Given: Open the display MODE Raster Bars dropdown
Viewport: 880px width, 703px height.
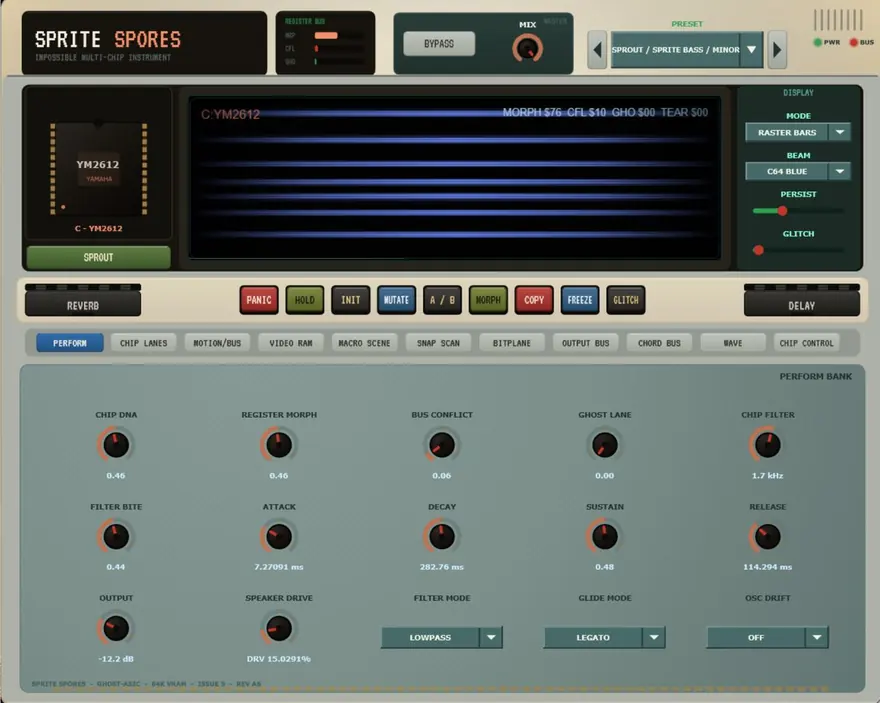Looking at the screenshot, I should tap(798, 132).
